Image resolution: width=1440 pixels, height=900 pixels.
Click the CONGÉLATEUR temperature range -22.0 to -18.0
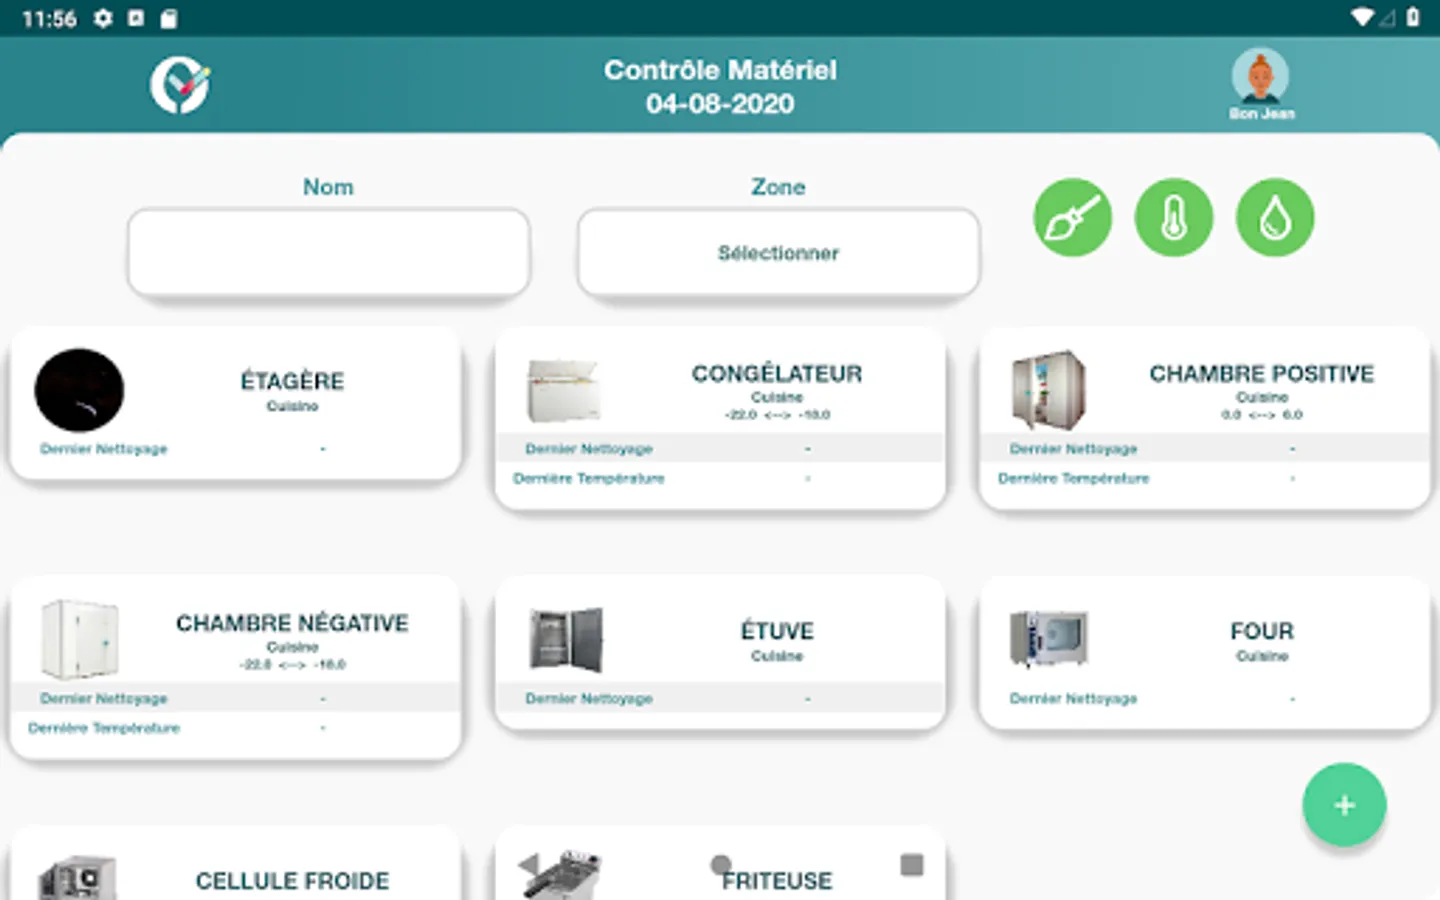pos(777,415)
